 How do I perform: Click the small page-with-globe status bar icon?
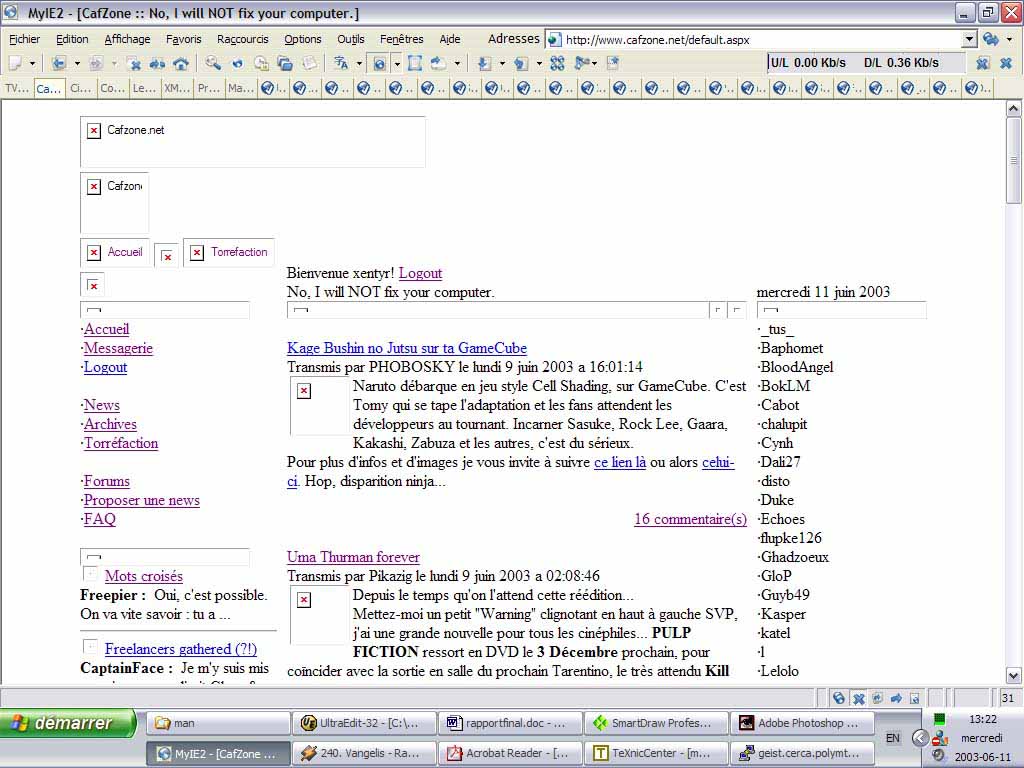tap(915, 698)
